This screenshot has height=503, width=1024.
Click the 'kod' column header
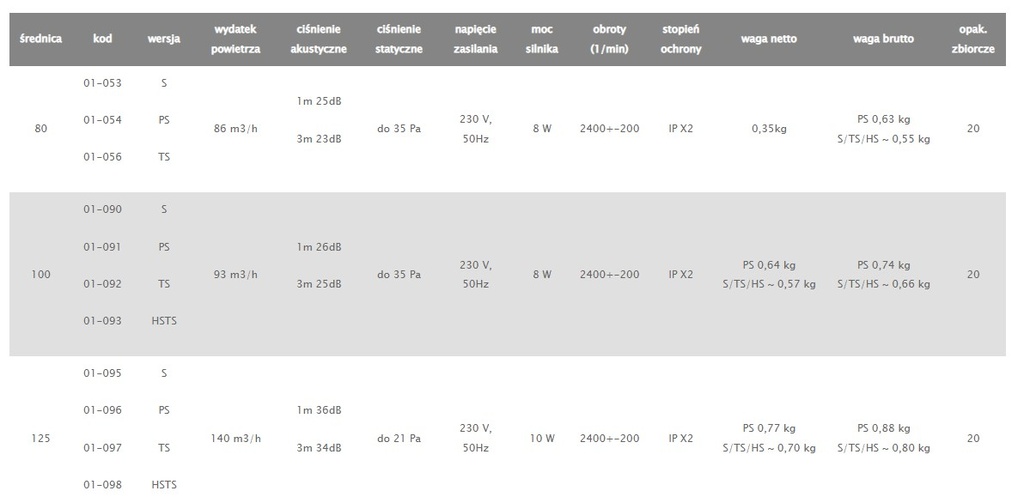coord(102,39)
